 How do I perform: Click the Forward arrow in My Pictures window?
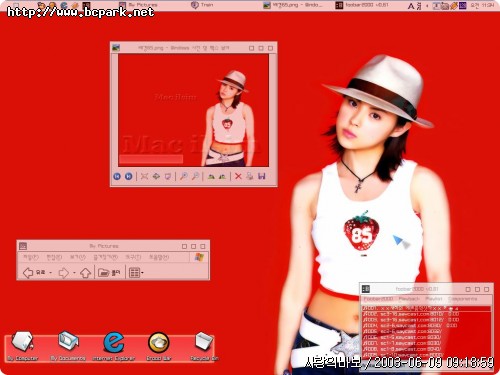63,273
